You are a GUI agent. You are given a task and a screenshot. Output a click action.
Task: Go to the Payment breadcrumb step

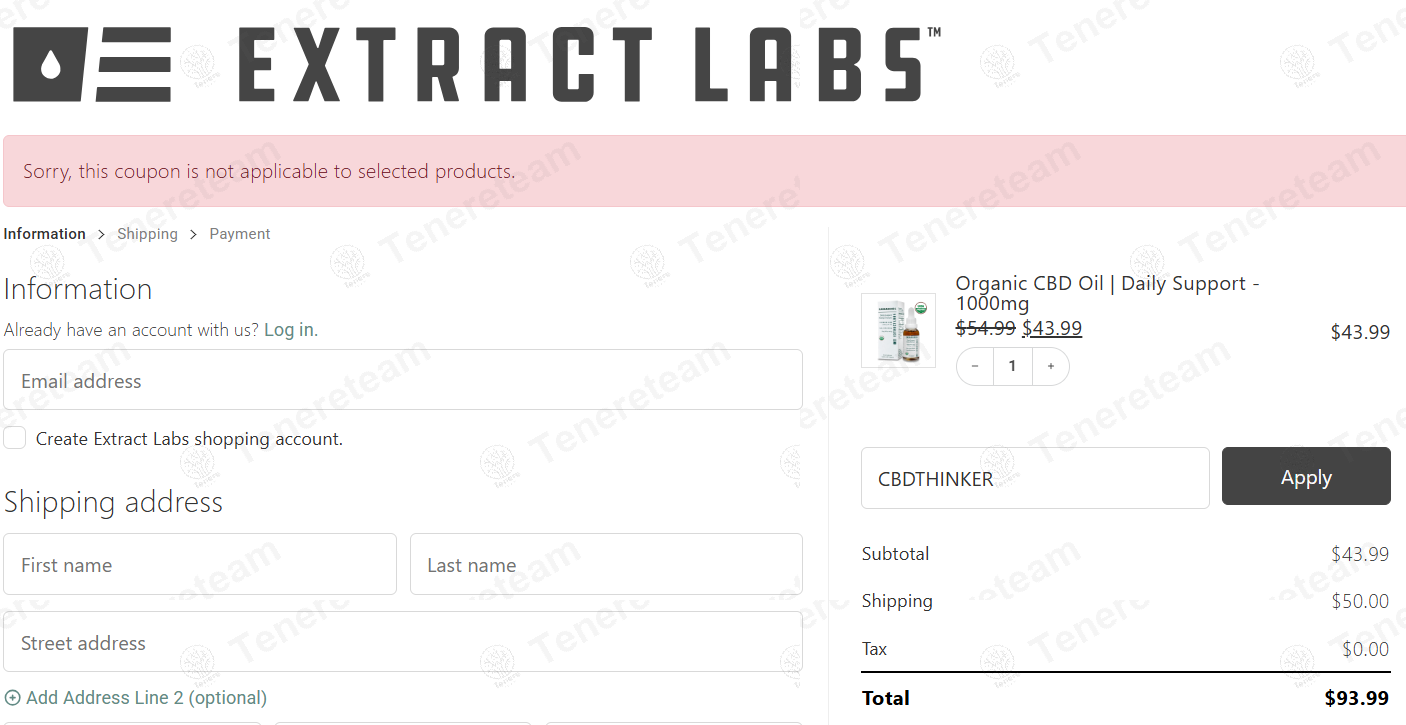point(240,234)
